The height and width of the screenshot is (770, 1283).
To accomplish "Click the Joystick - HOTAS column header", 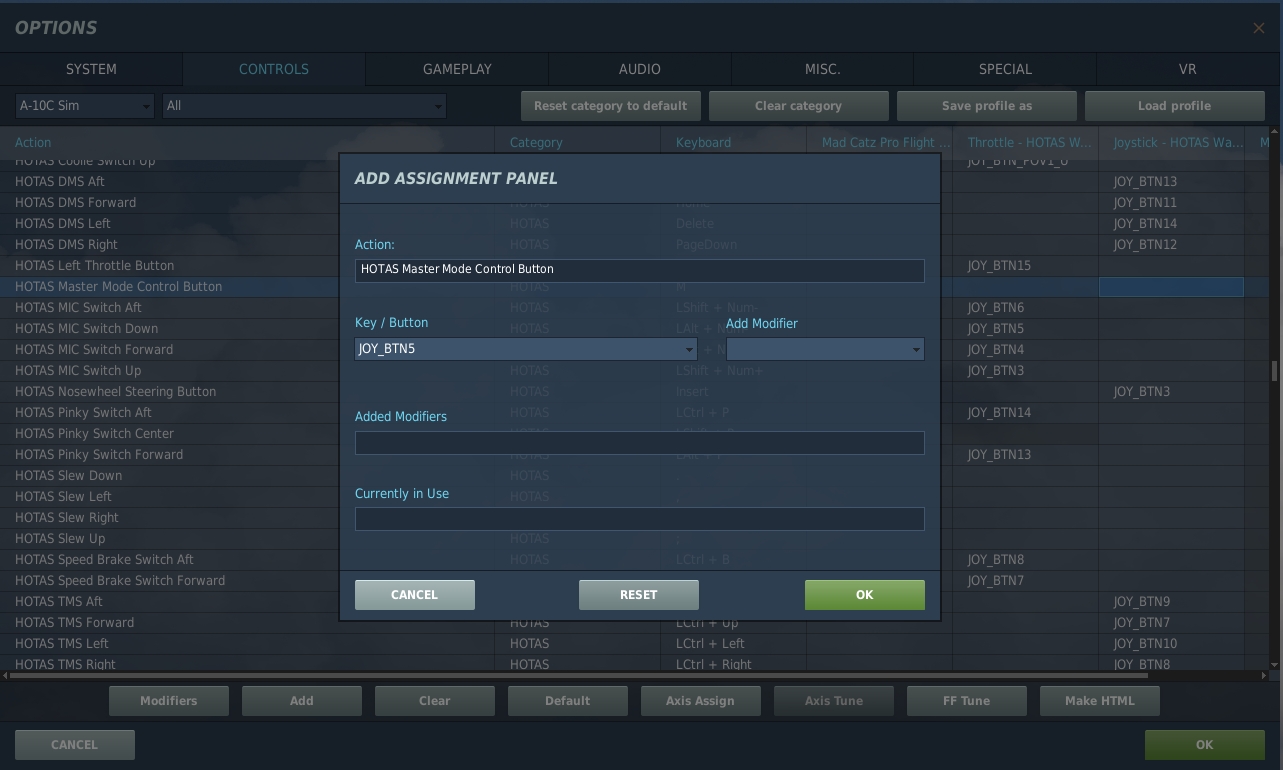I will point(1172,142).
